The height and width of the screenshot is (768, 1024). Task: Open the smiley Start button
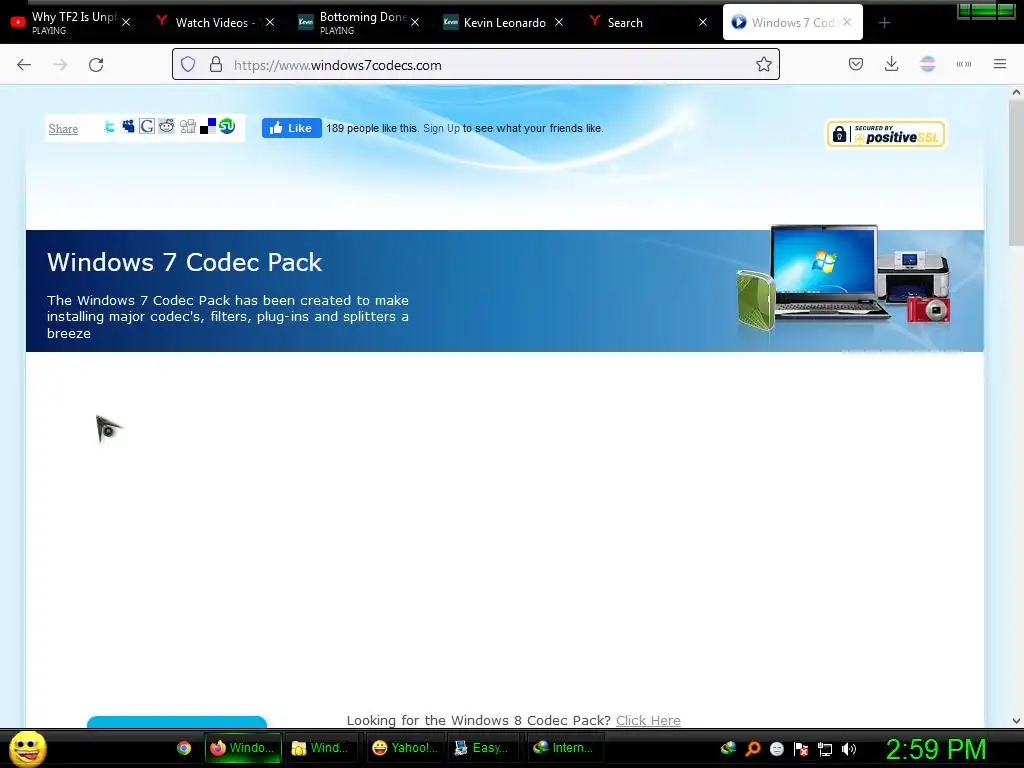click(28, 748)
